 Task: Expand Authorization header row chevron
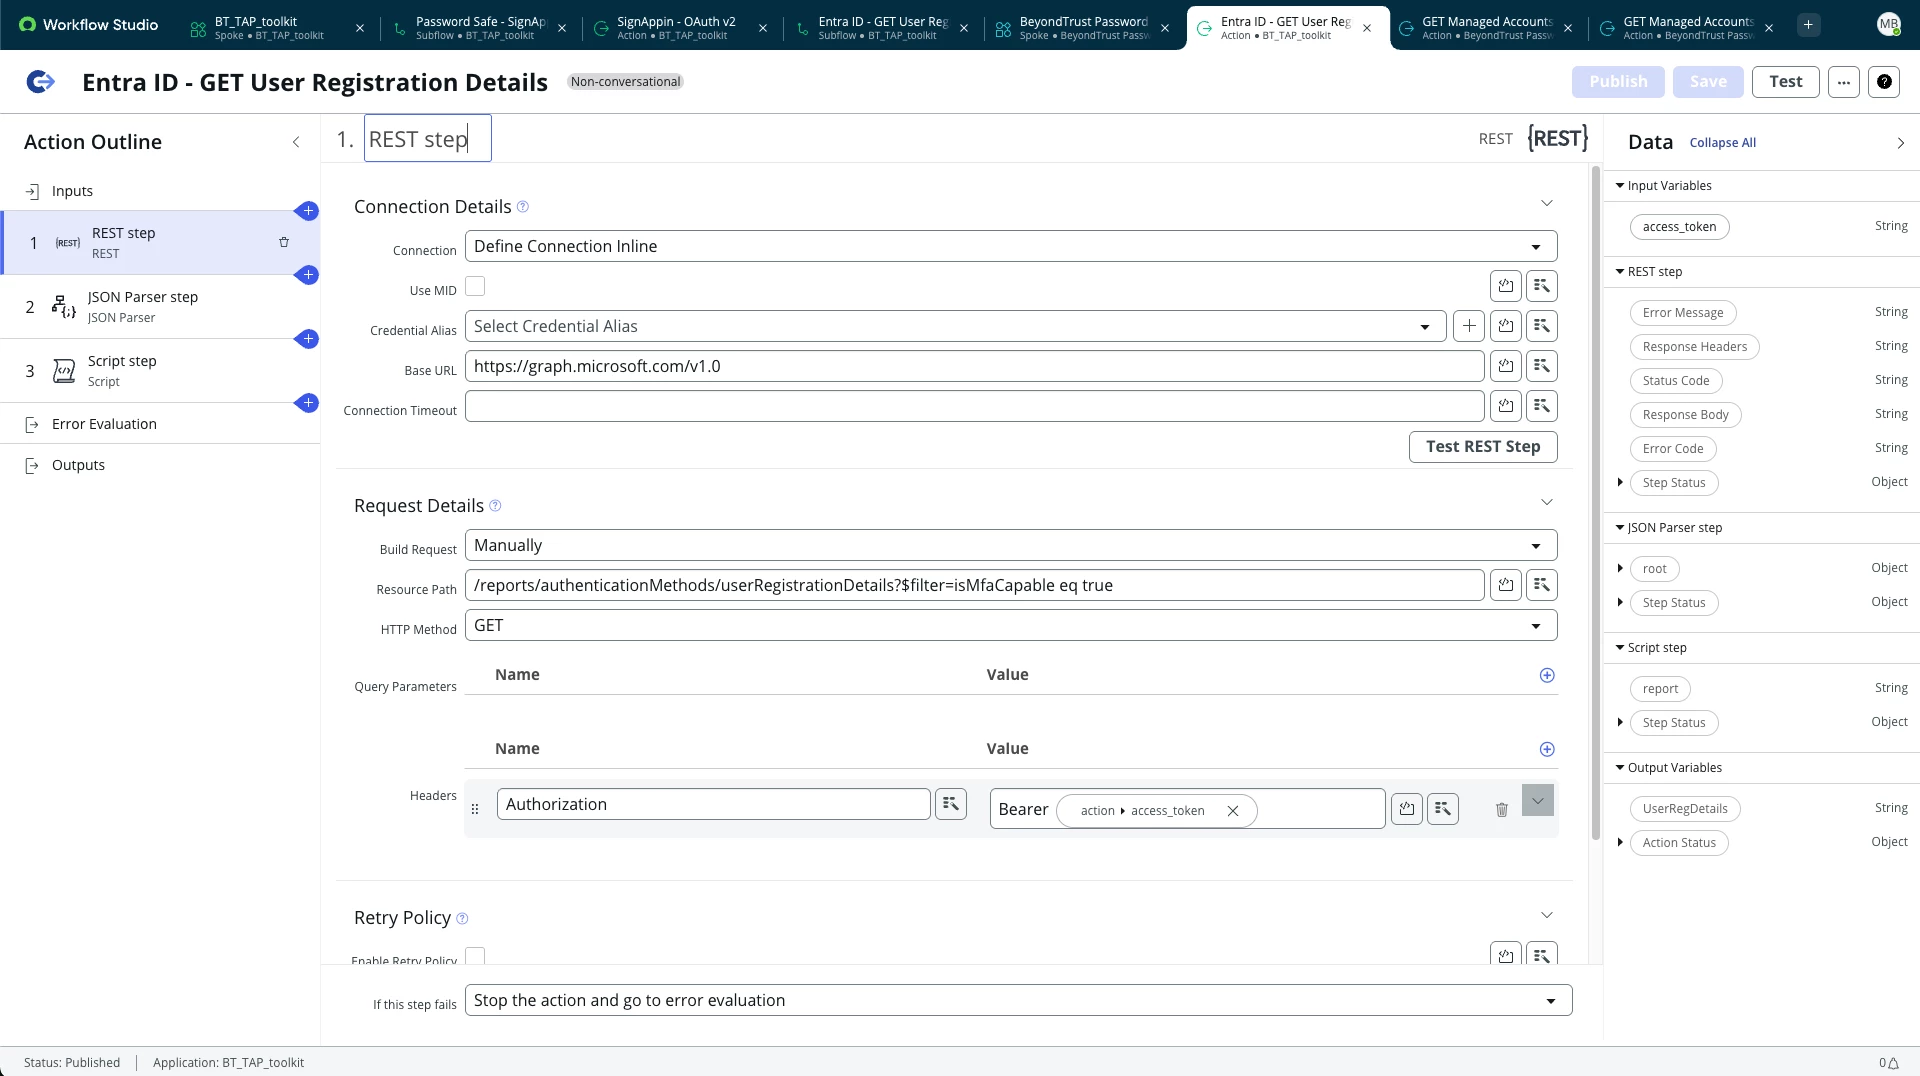tap(1538, 800)
